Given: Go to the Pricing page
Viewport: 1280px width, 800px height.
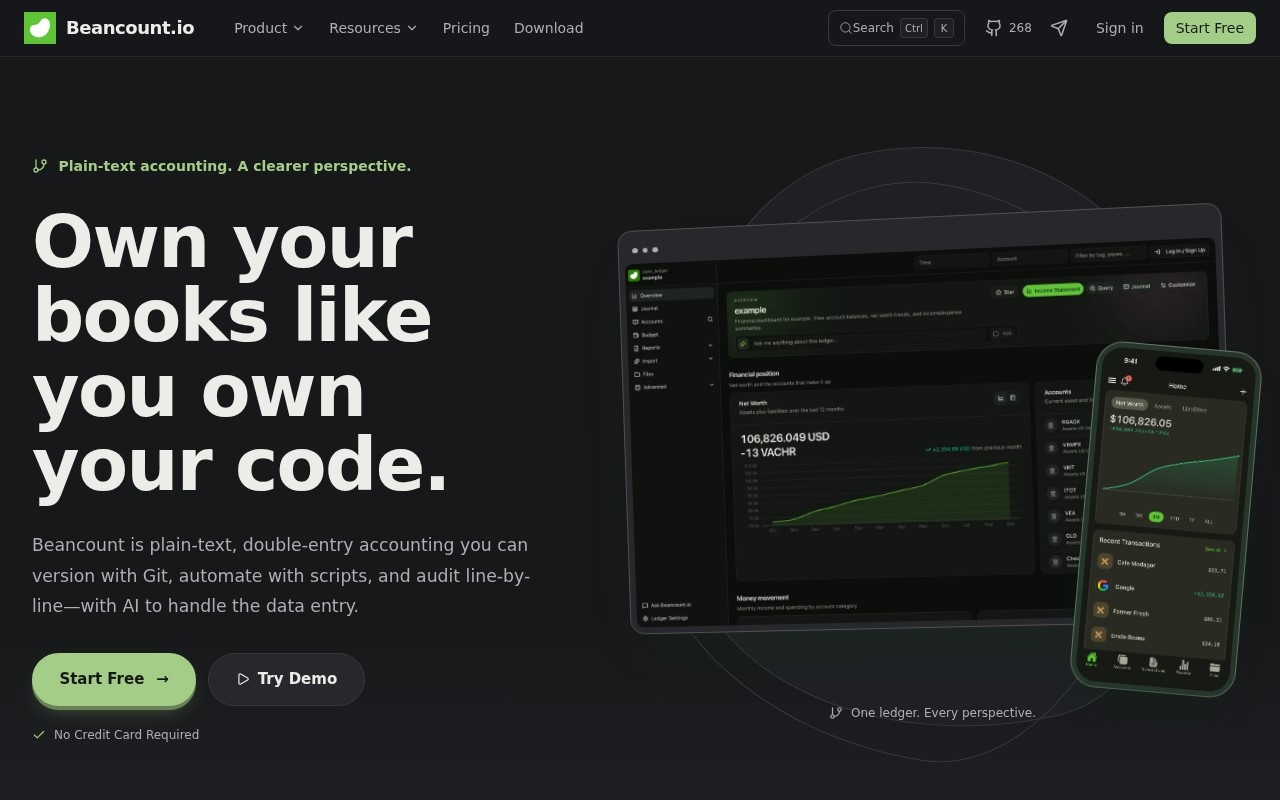Looking at the screenshot, I should tap(466, 28).
